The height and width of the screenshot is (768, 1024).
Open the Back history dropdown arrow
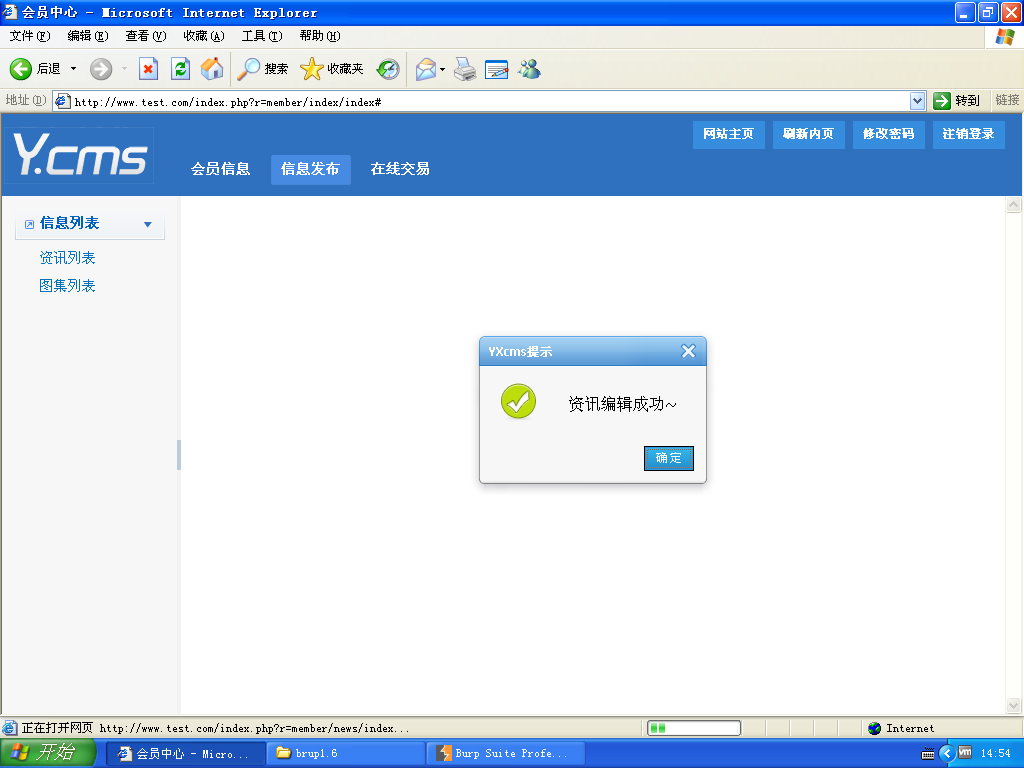point(73,69)
